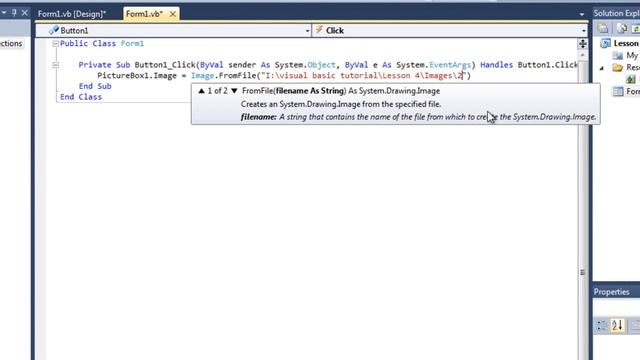Click the Solution Explorer panel title

(x=616, y=13)
